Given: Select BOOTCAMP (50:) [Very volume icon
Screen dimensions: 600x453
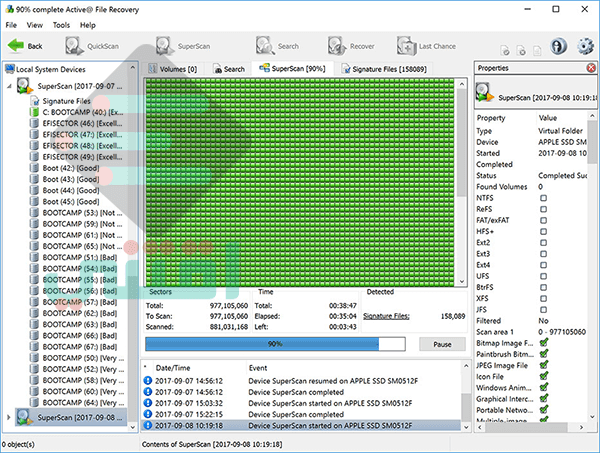Looking at the screenshot, I should tap(34, 358).
